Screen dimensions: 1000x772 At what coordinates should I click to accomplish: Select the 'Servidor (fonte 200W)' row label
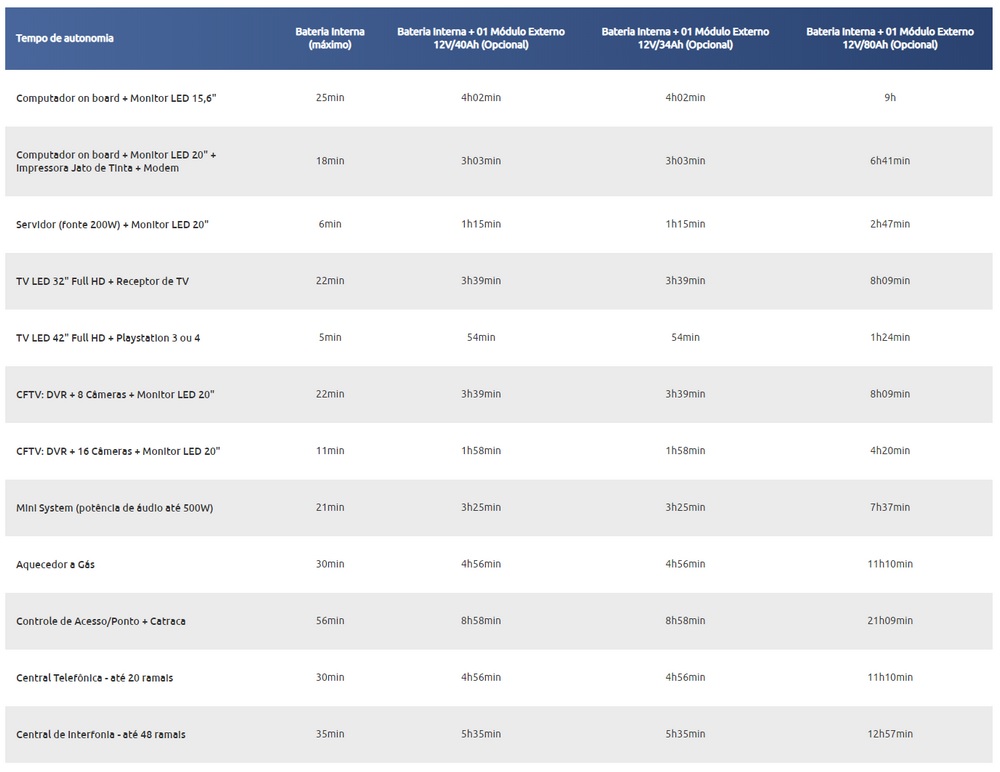click(x=112, y=224)
